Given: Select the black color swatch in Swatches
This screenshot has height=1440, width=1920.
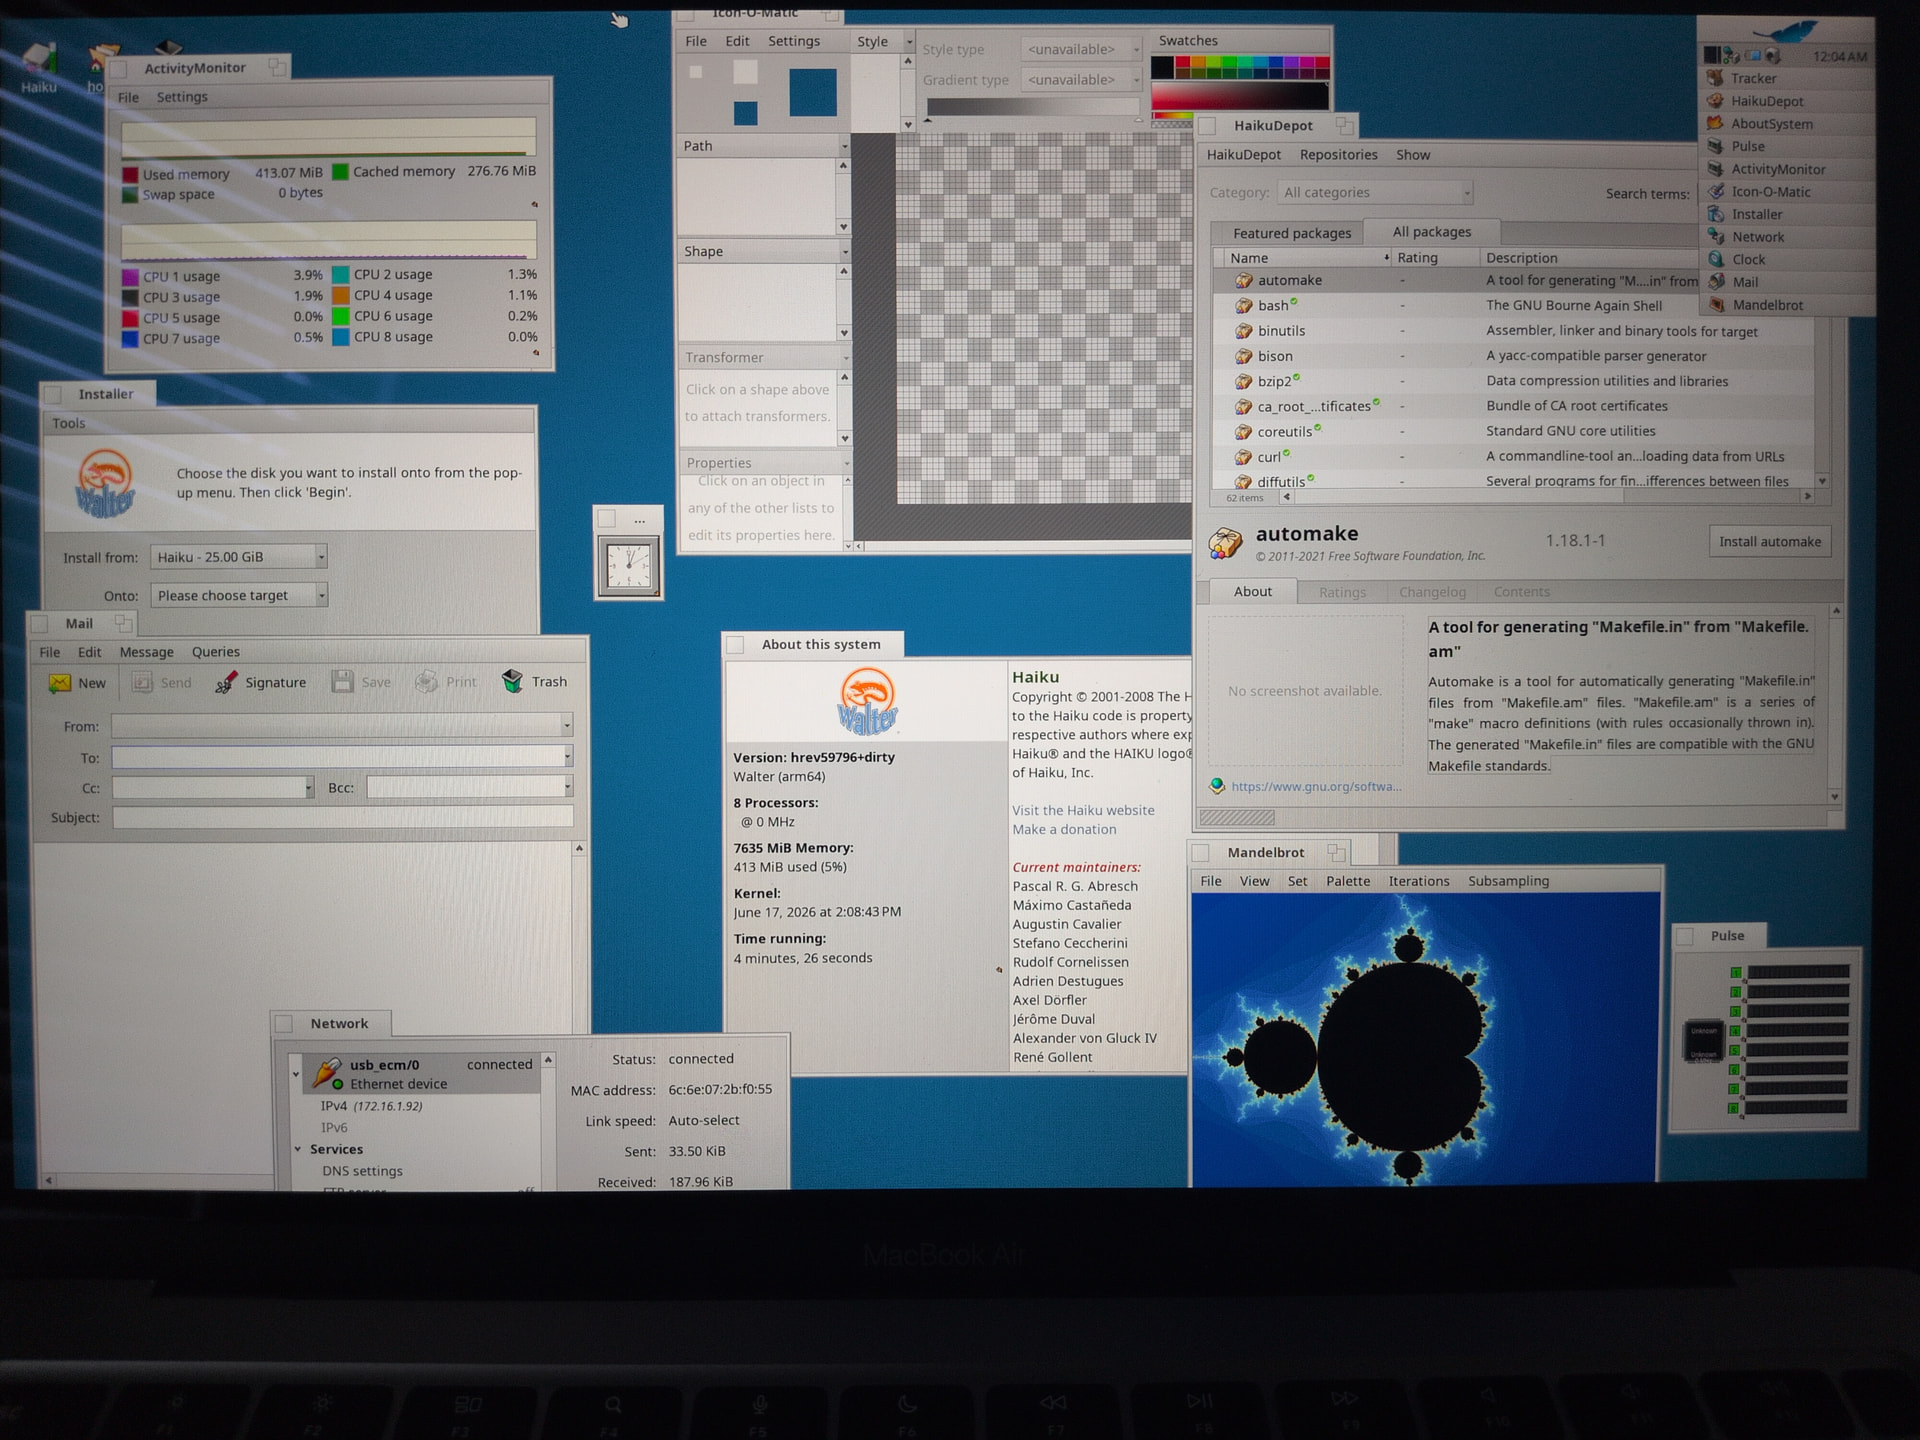Looking at the screenshot, I should 1162,67.
